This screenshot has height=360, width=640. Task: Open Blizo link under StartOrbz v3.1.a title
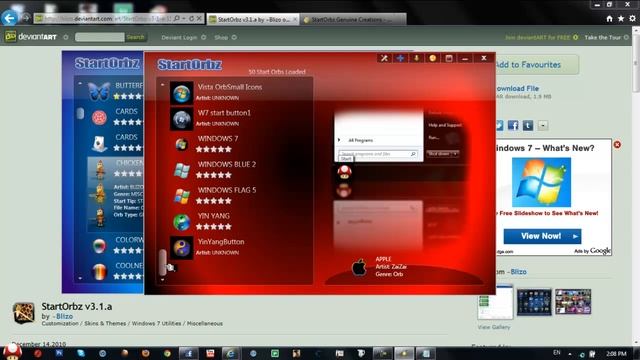point(63,316)
